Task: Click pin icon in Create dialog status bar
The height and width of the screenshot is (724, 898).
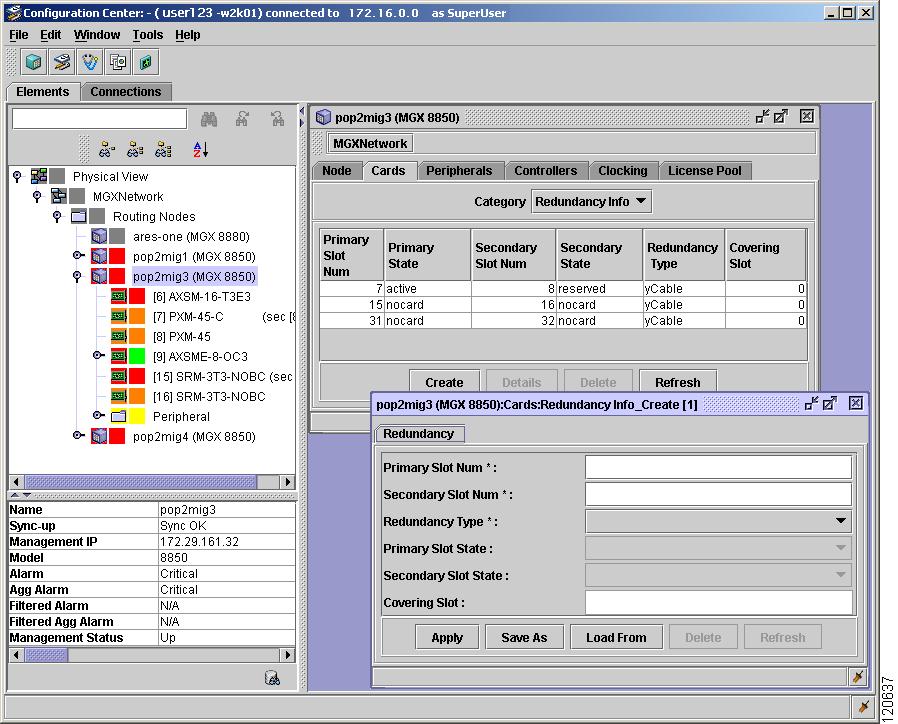Action: (857, 677)
